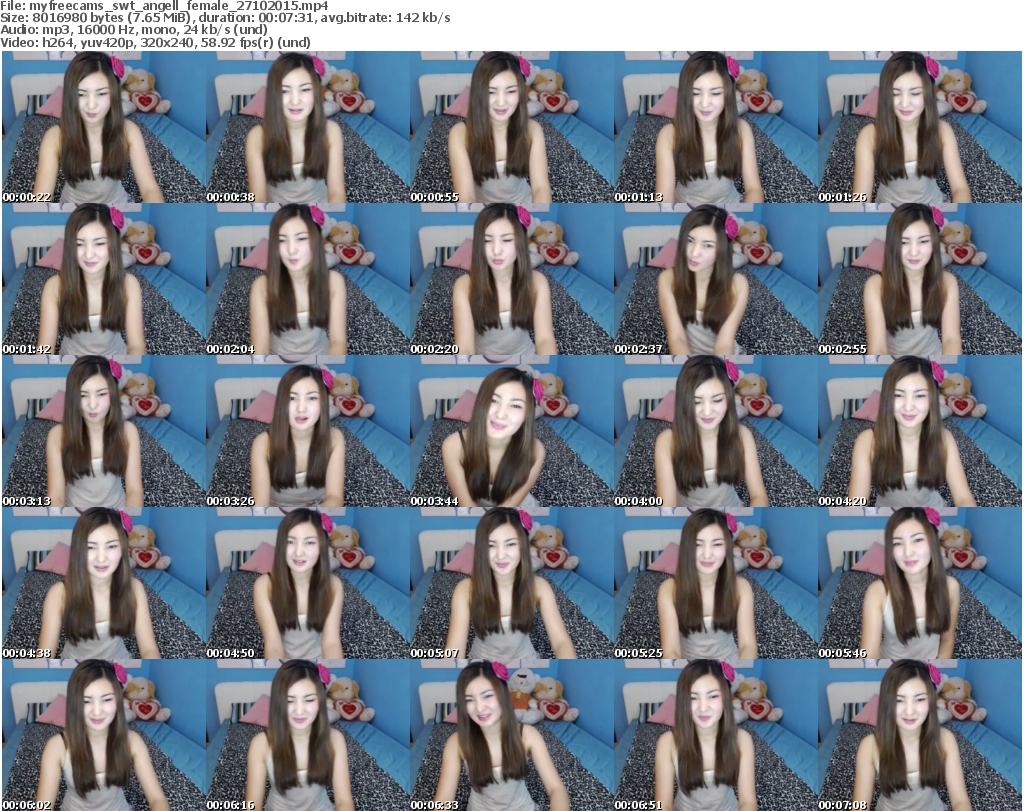This screenshot has height=811, width=1024.
Task: Open the thumbnail stamped 00:06:33
Action: click(512, 735)
